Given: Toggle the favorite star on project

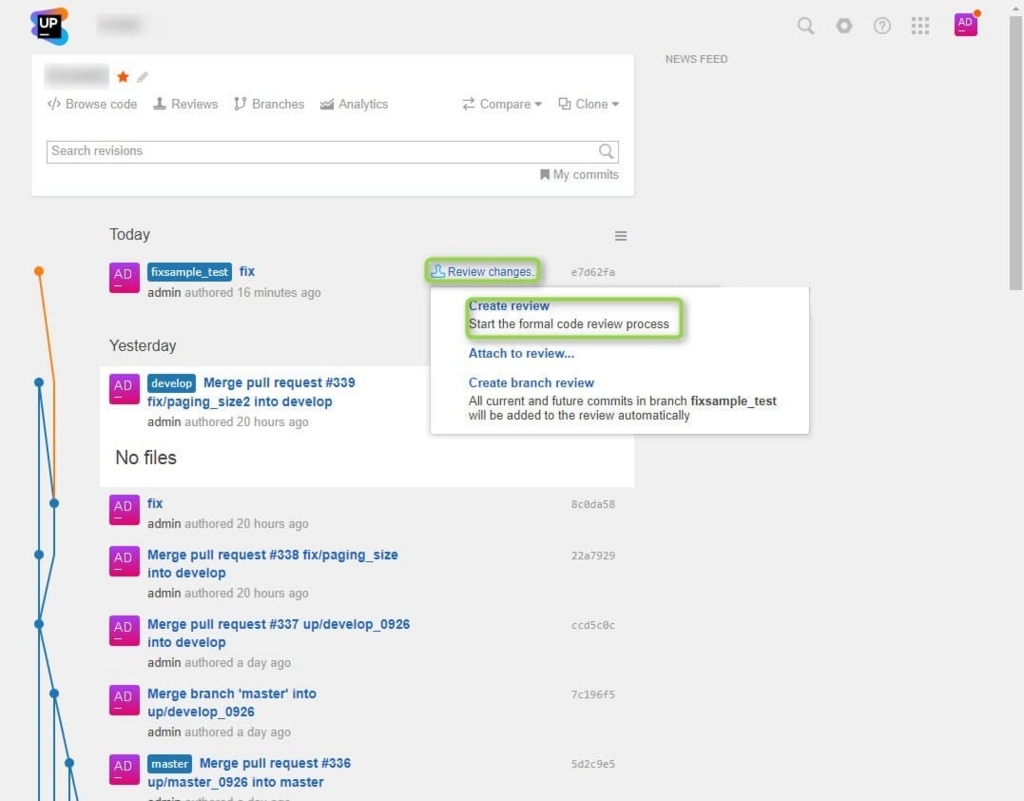Looking at the screenshot, I should 123,77.
